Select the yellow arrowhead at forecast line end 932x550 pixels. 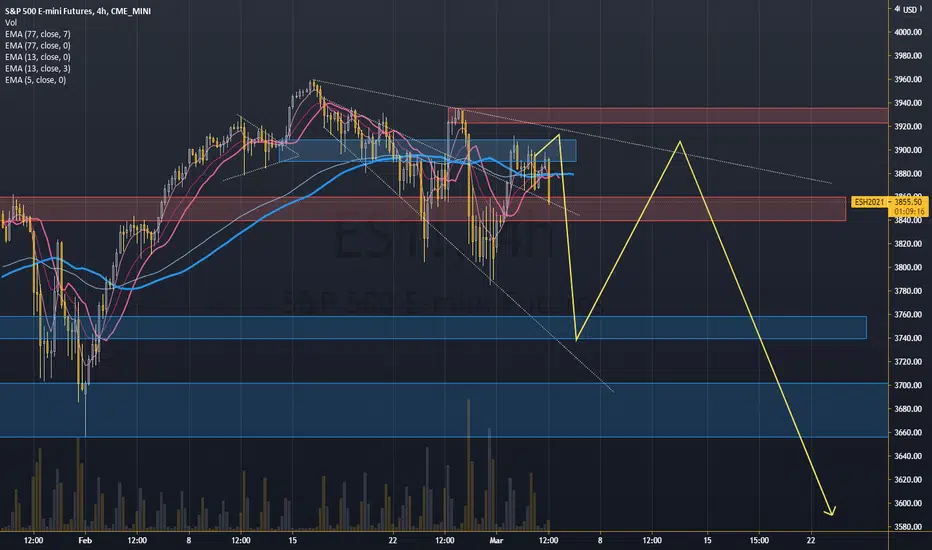831,511
